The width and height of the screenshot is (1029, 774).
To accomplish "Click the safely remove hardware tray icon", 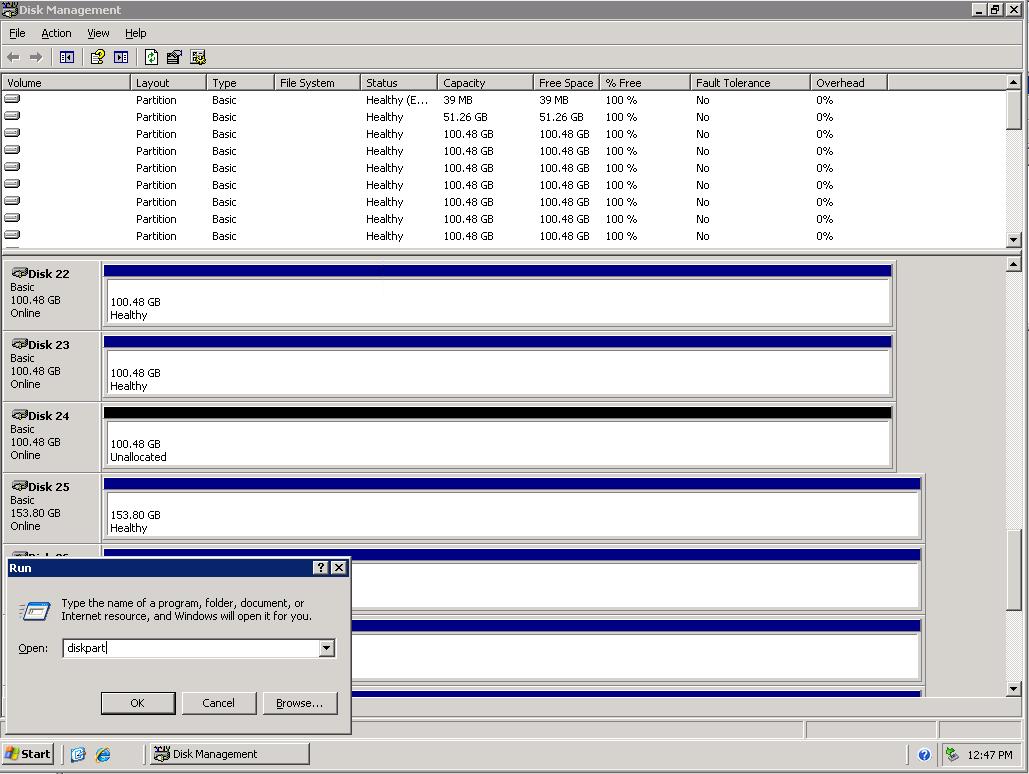I will point(954,754).
